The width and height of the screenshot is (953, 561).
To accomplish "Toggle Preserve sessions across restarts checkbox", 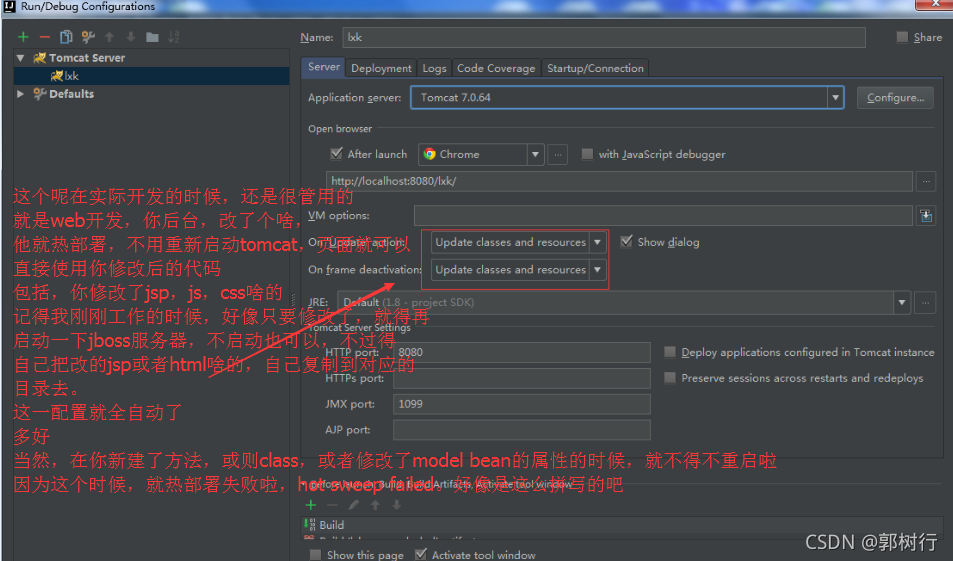I will [670, 378].
